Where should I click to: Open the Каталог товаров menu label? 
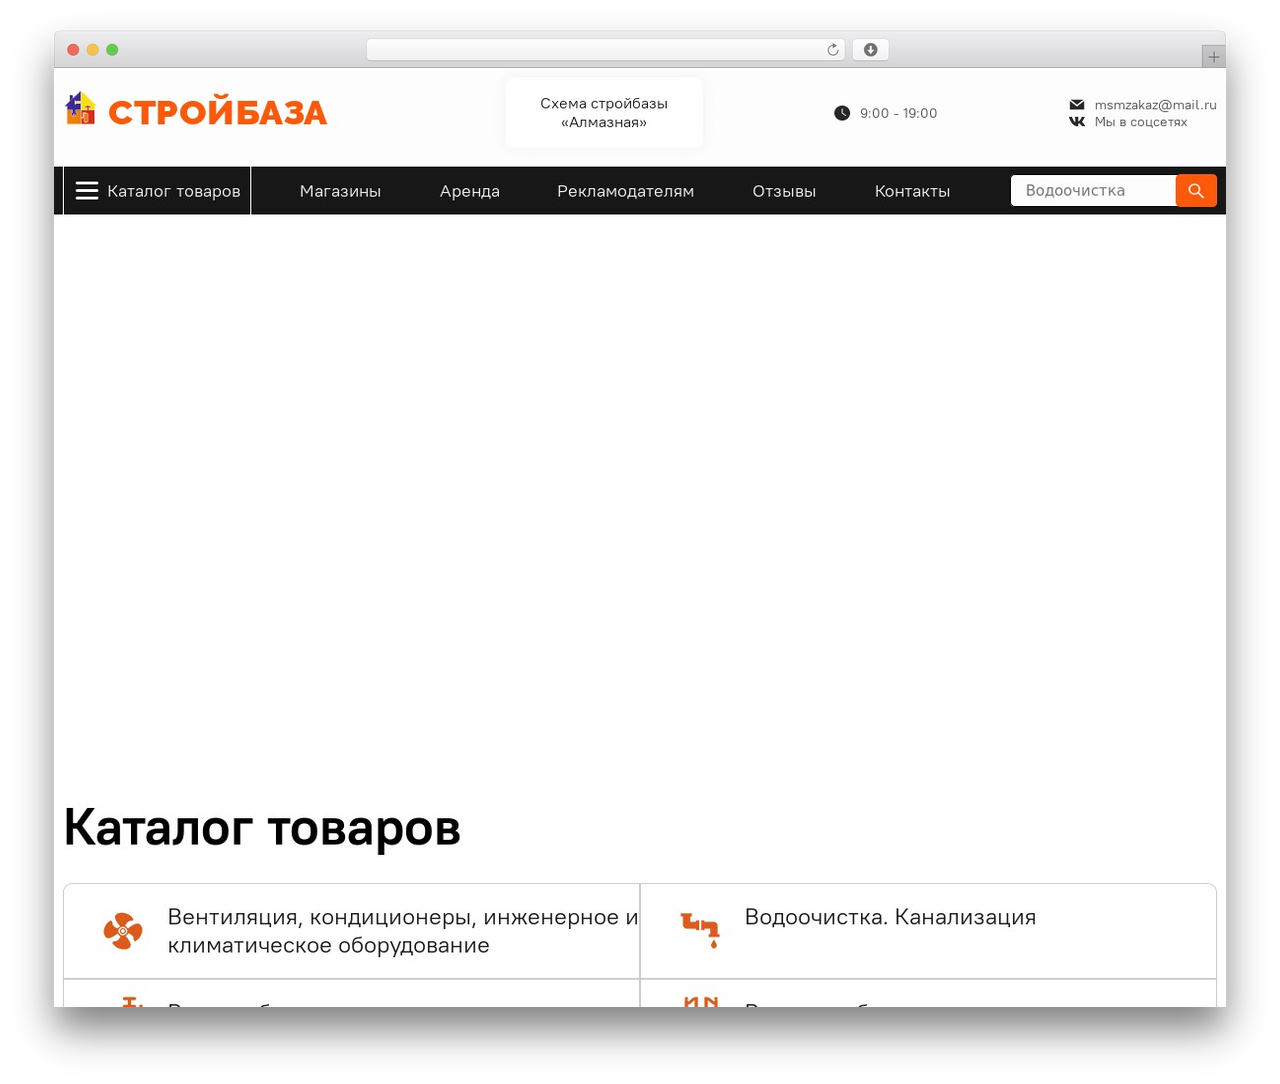(174, 191)
